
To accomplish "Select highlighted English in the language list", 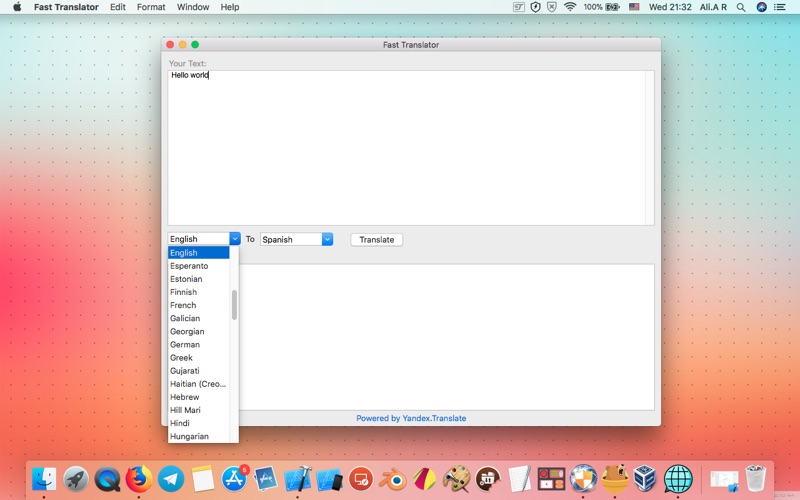I will (x=198, y=253).
